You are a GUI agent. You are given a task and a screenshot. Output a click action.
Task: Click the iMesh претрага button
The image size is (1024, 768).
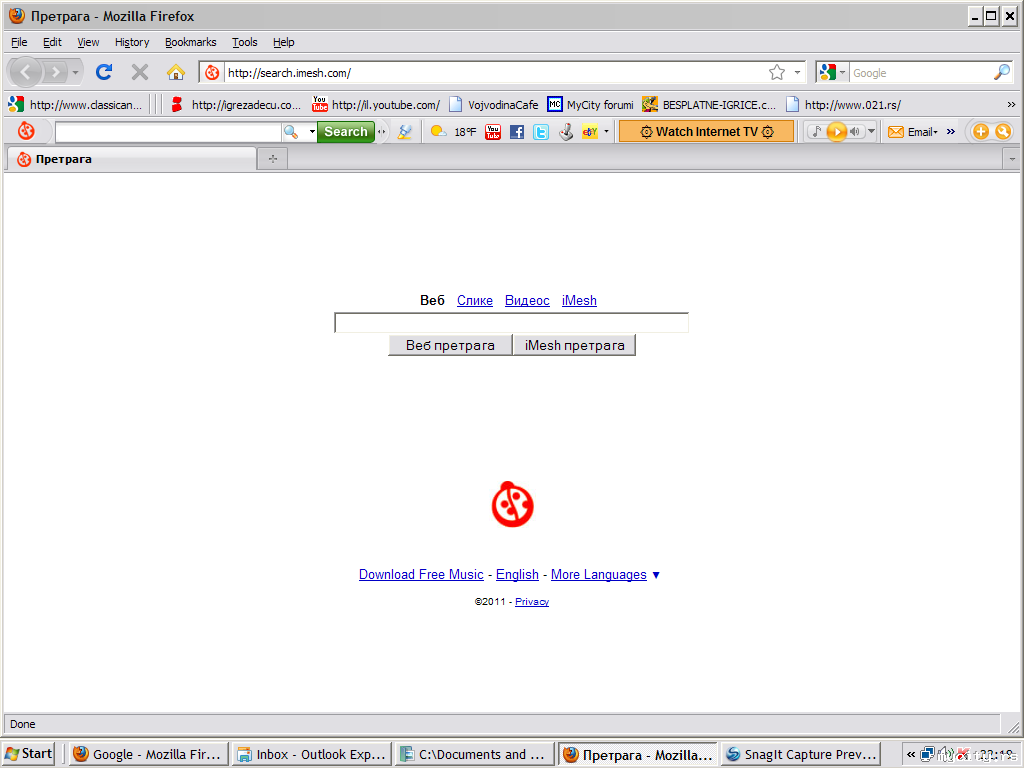pos(574,345)
